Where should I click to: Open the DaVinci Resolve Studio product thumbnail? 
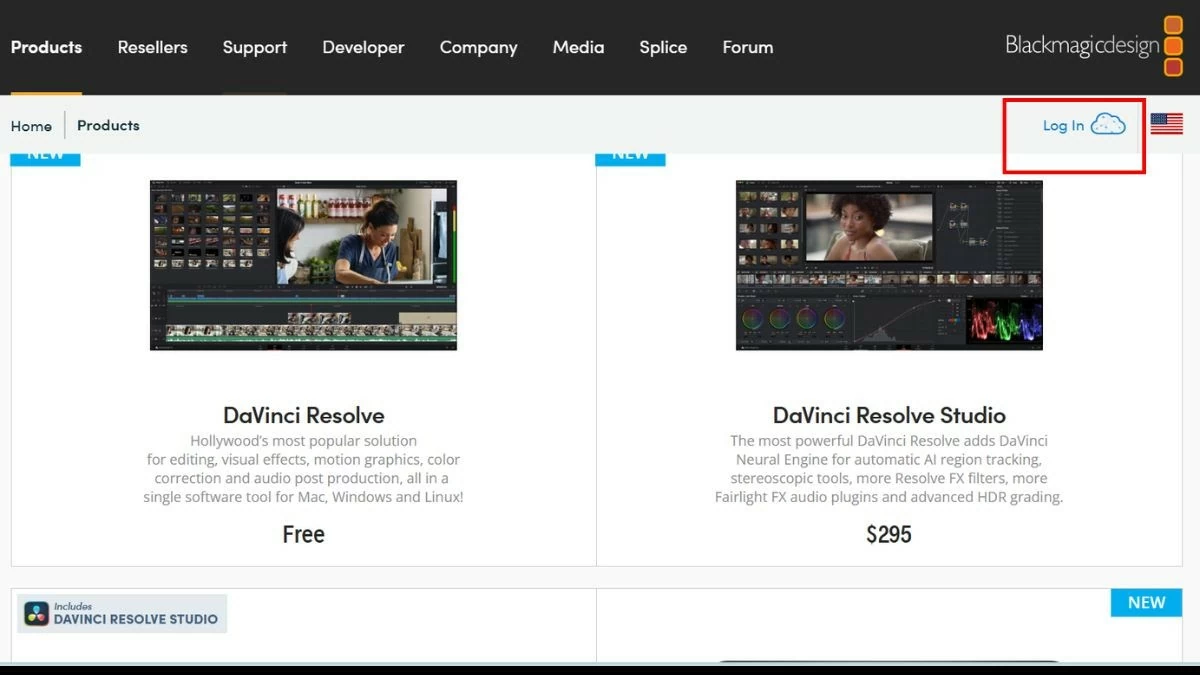coord(888,265)
